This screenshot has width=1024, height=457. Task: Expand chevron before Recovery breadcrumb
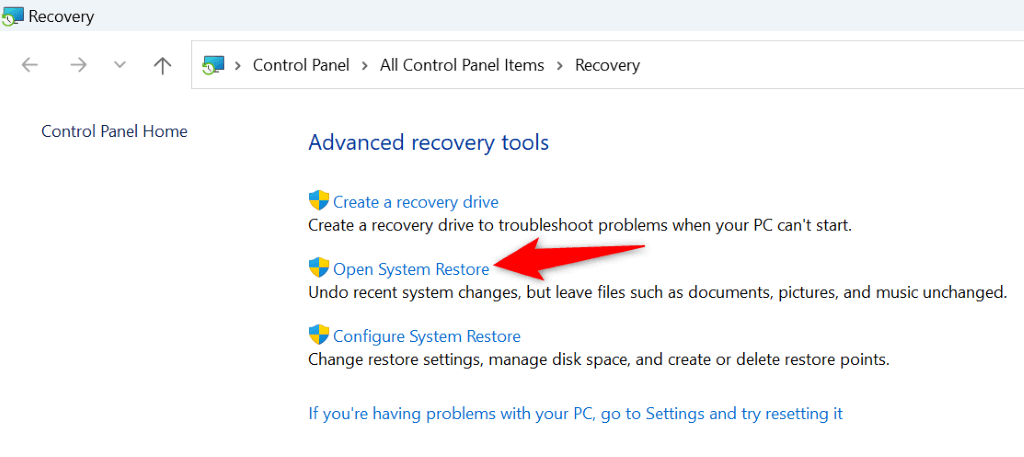(560, 65)
